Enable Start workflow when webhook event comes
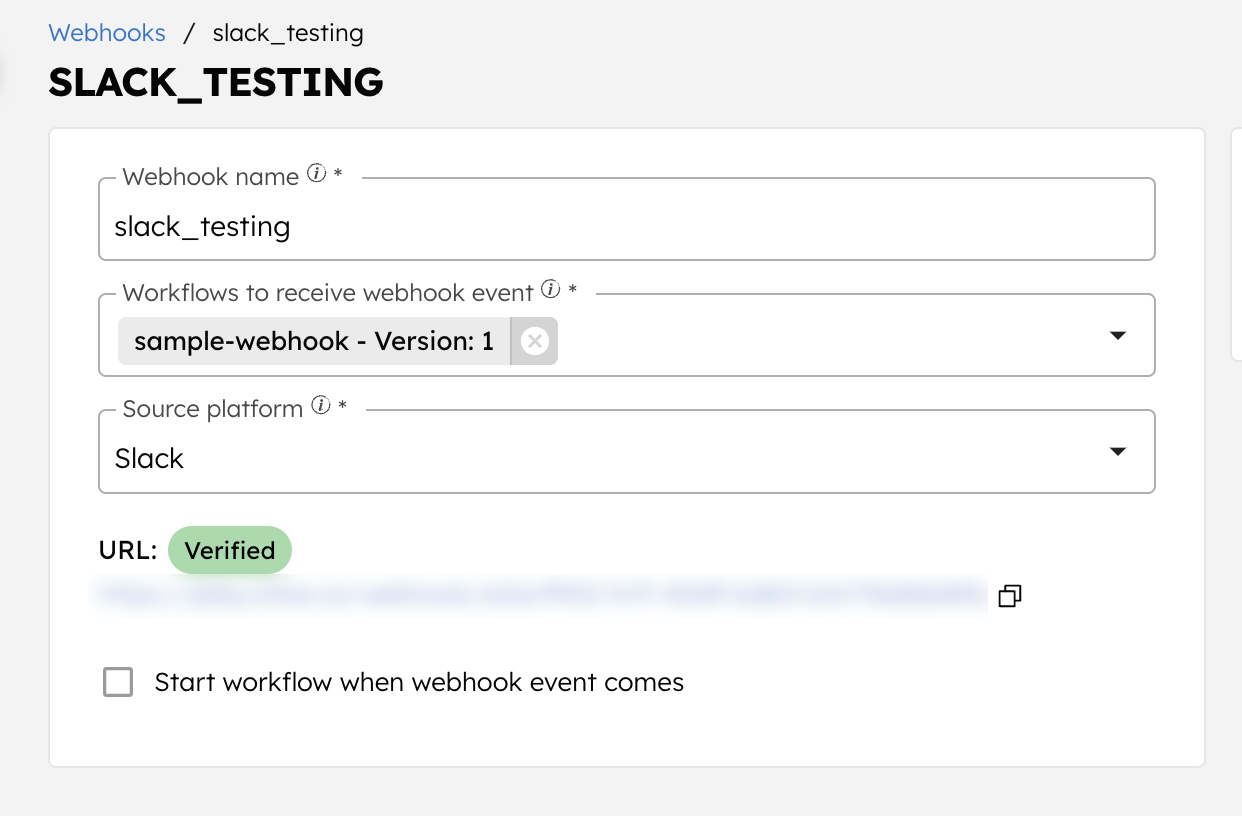Image resolution: width=1242 pixels, height=816 pixels. (118, 682)
